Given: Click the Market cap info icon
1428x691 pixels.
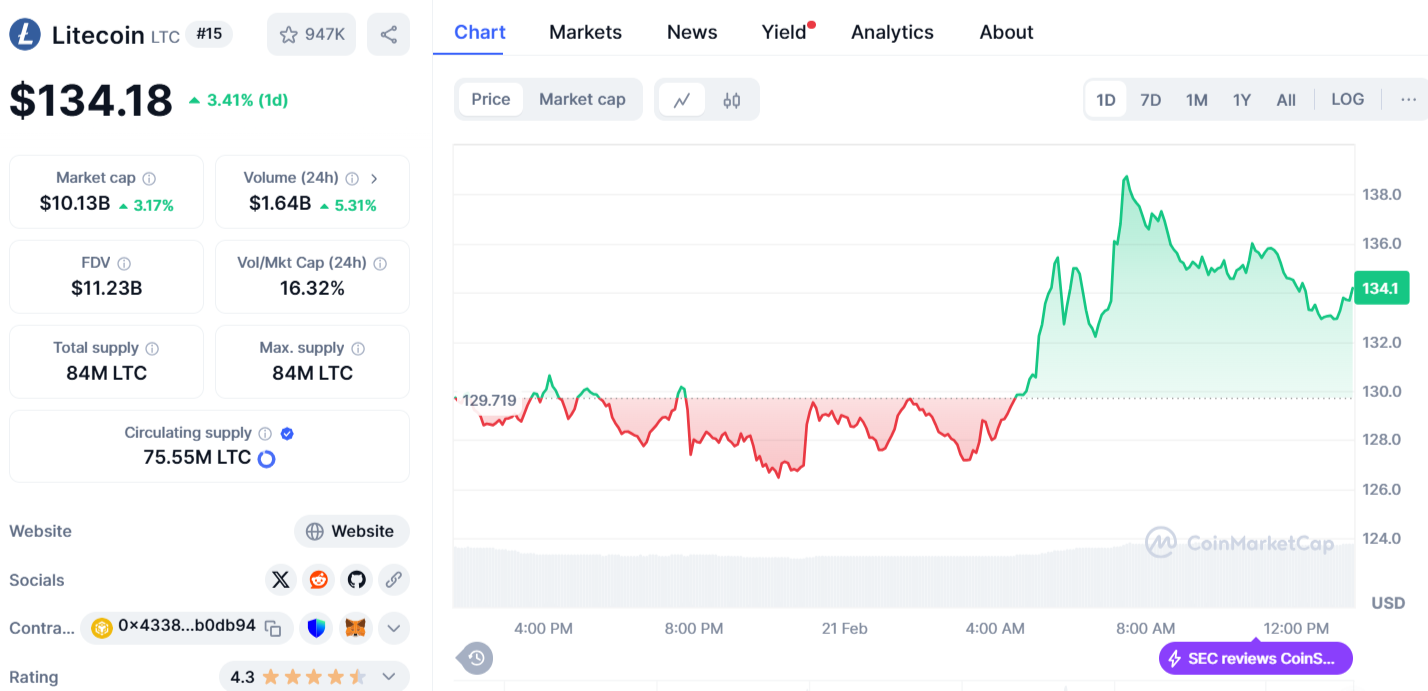Looking at the screenshot, I should 149,178.
